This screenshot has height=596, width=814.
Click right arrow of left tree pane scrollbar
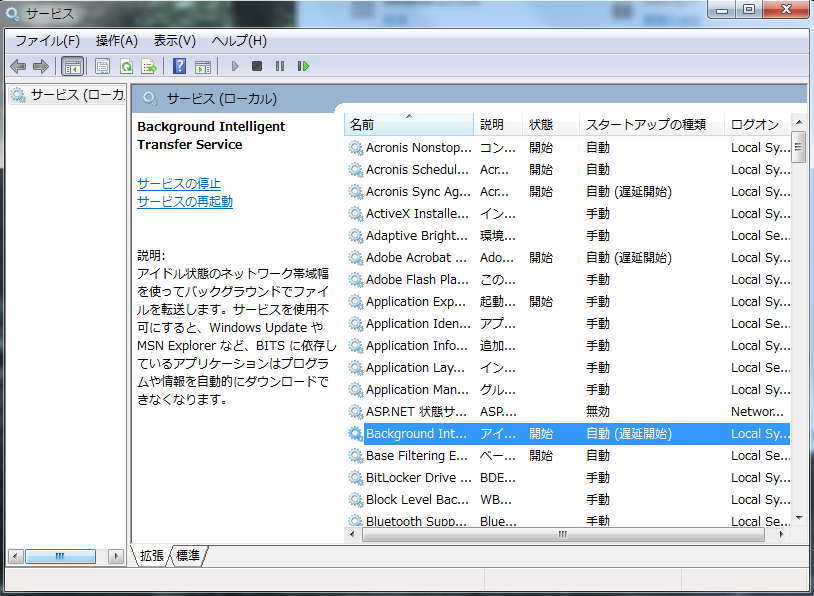pos(116,557)
